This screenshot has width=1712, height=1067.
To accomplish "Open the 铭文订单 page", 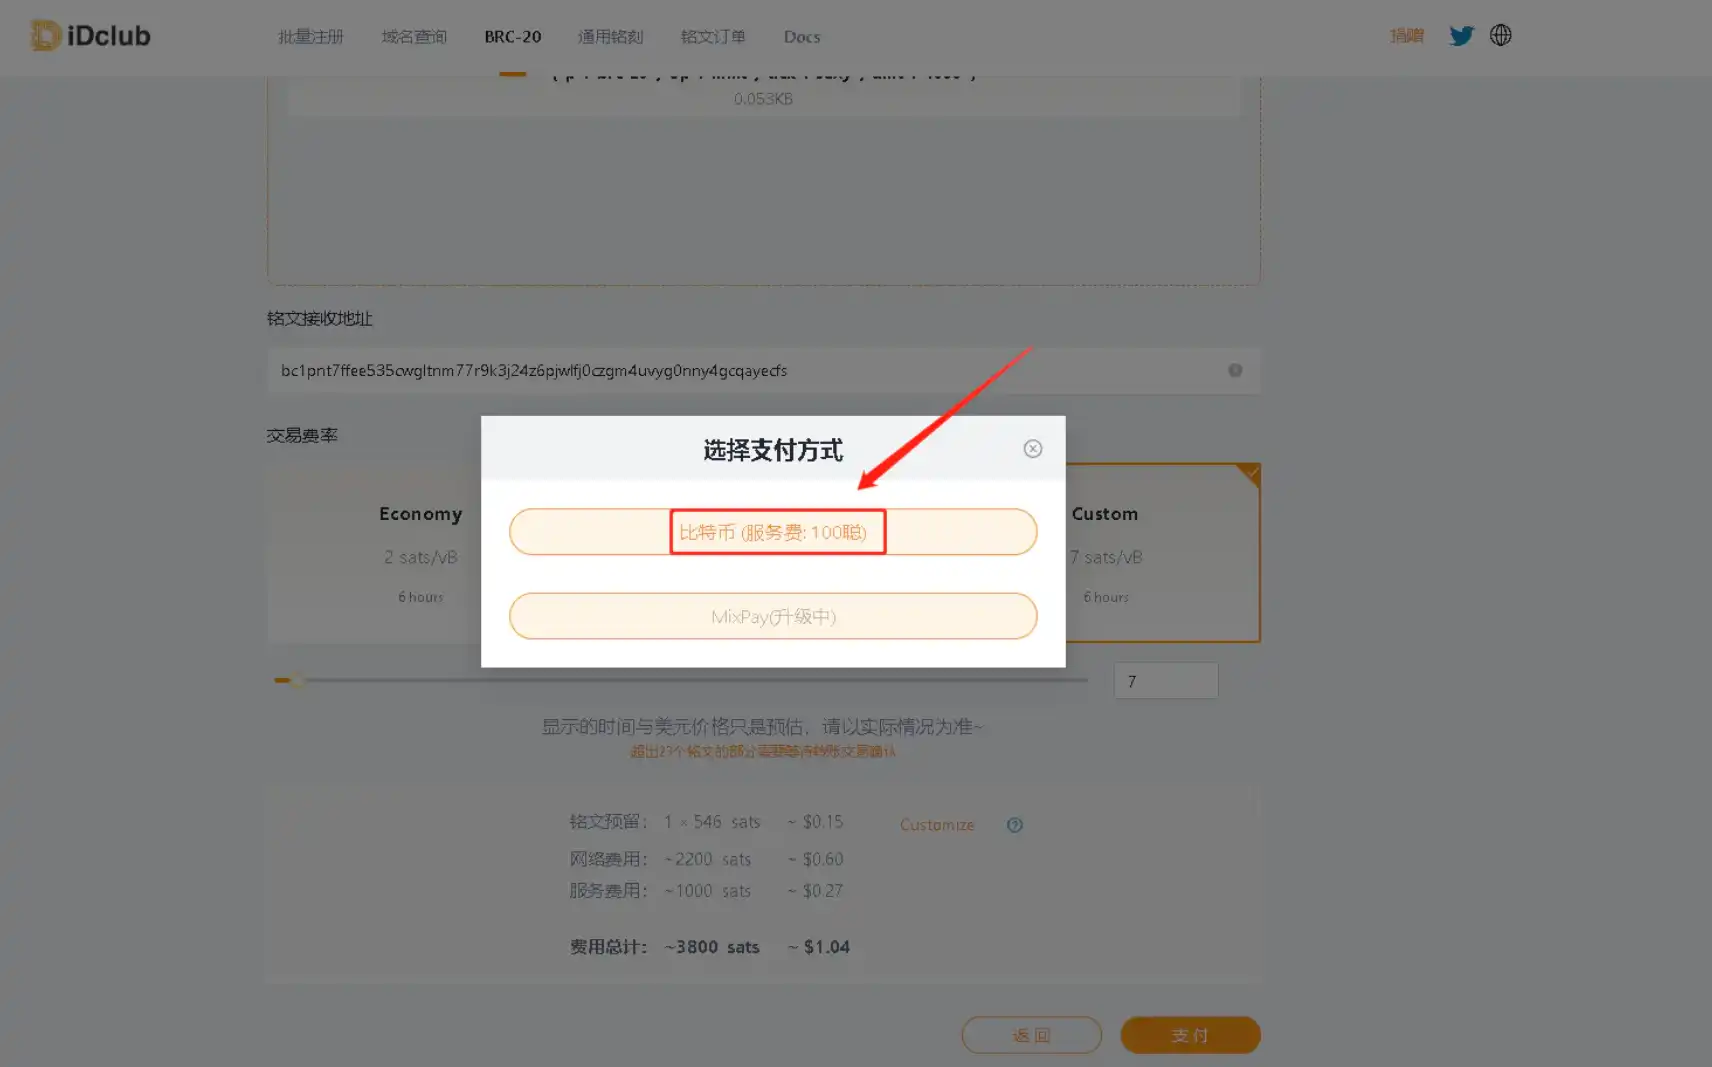I will coord(712,36).
